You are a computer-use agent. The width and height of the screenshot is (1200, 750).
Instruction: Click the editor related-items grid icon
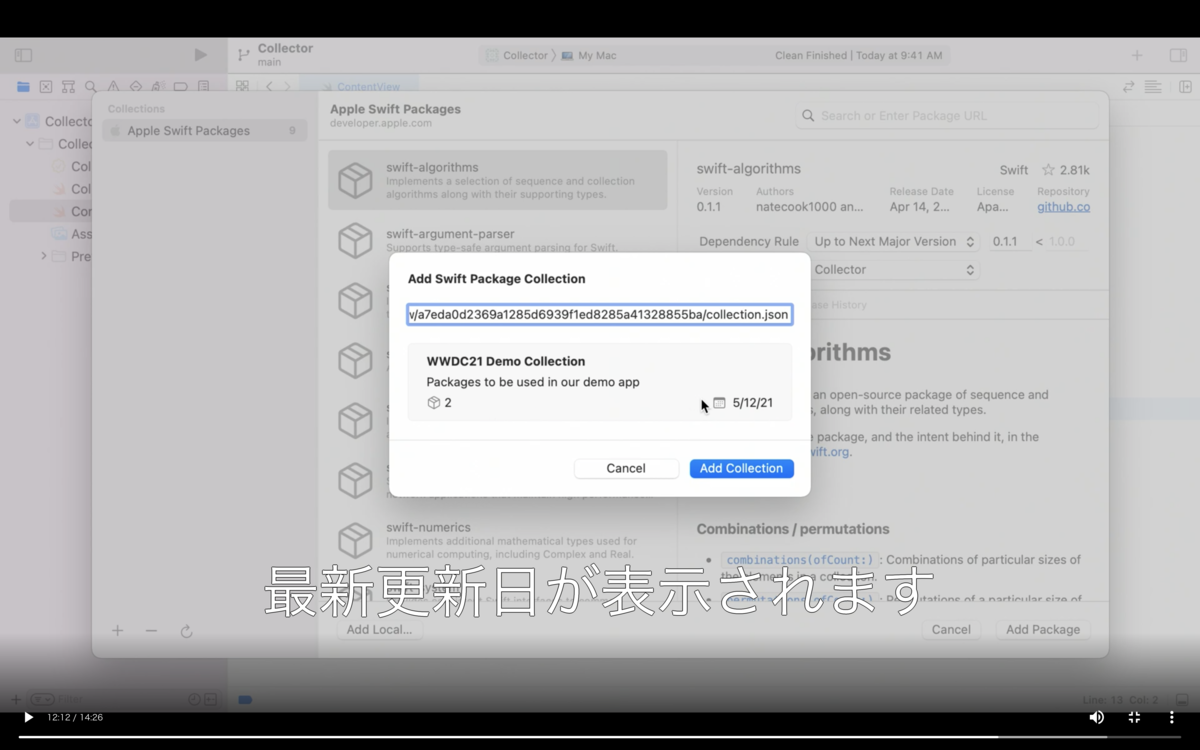click(243, 87)
